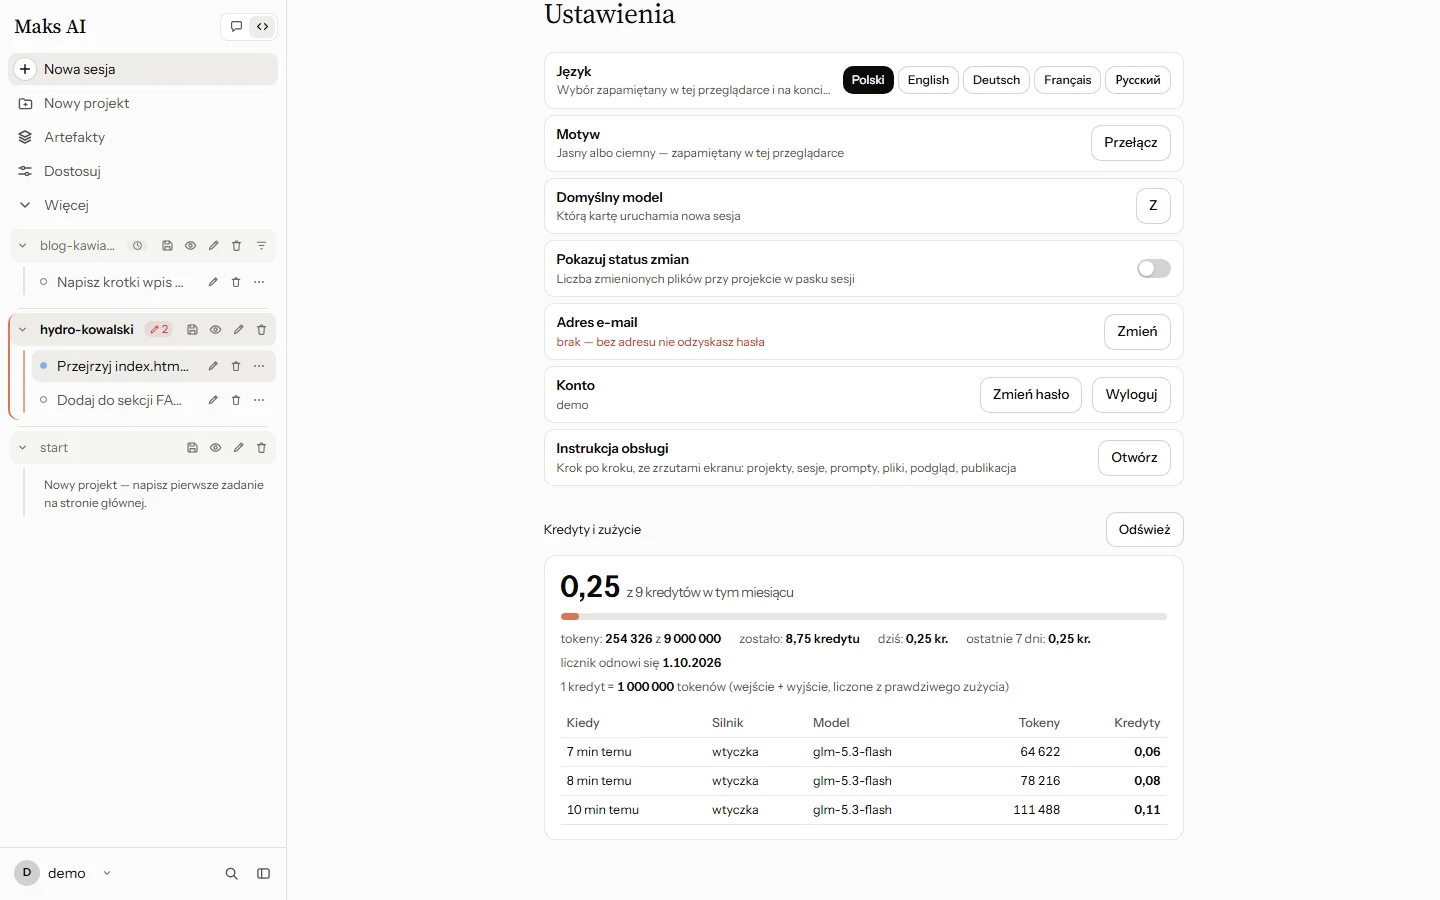Start a Nowa sesja
Image resolution: width=1440 pixels, height=900 pixels.
point(143,69)
